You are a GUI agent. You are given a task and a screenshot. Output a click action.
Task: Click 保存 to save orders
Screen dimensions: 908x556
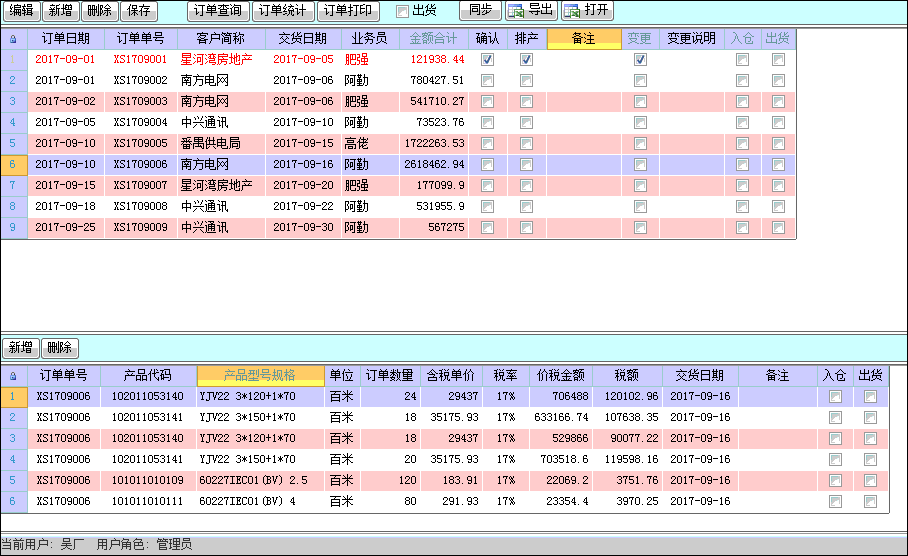[x=139, y=11]
